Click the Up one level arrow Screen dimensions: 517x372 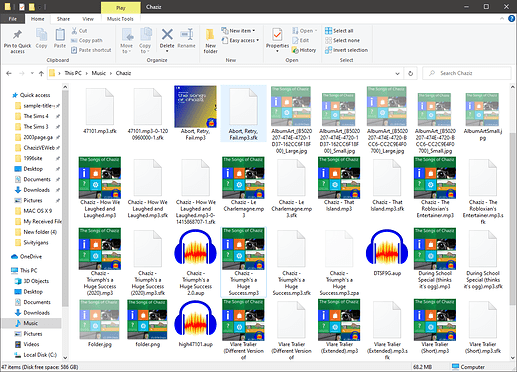tap(41, 73)
